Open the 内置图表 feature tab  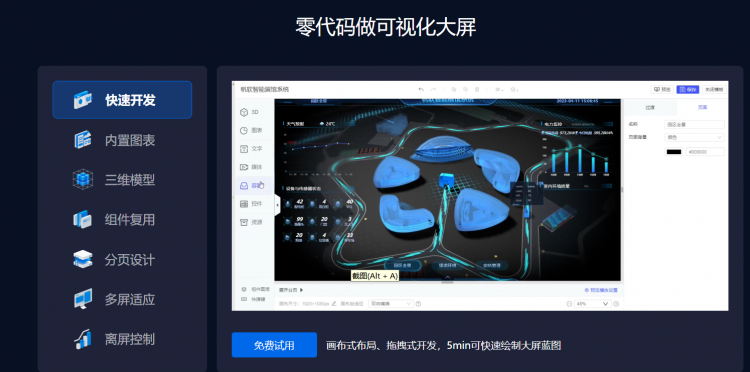pos(122,140)
